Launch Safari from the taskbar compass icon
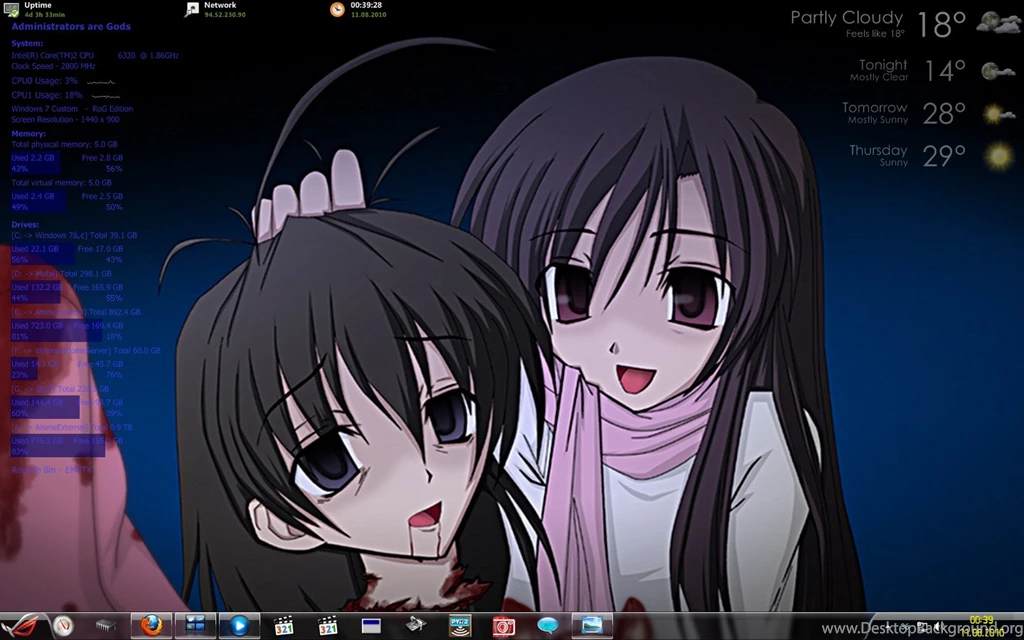Screen dimensions: 1024x640 click(x=63, y=626)
